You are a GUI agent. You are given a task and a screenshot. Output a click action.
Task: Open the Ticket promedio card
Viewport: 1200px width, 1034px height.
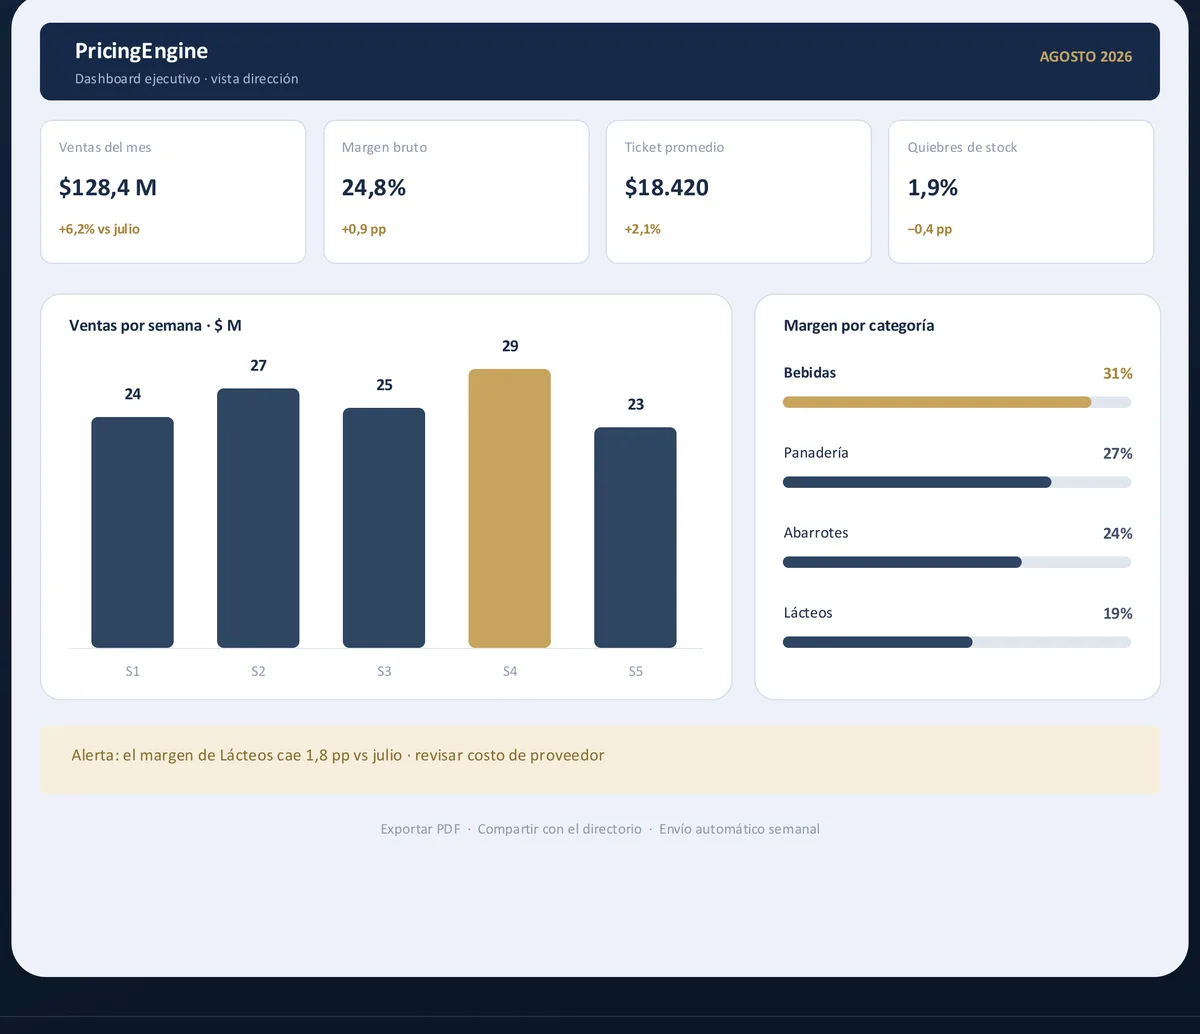(739, 192)
